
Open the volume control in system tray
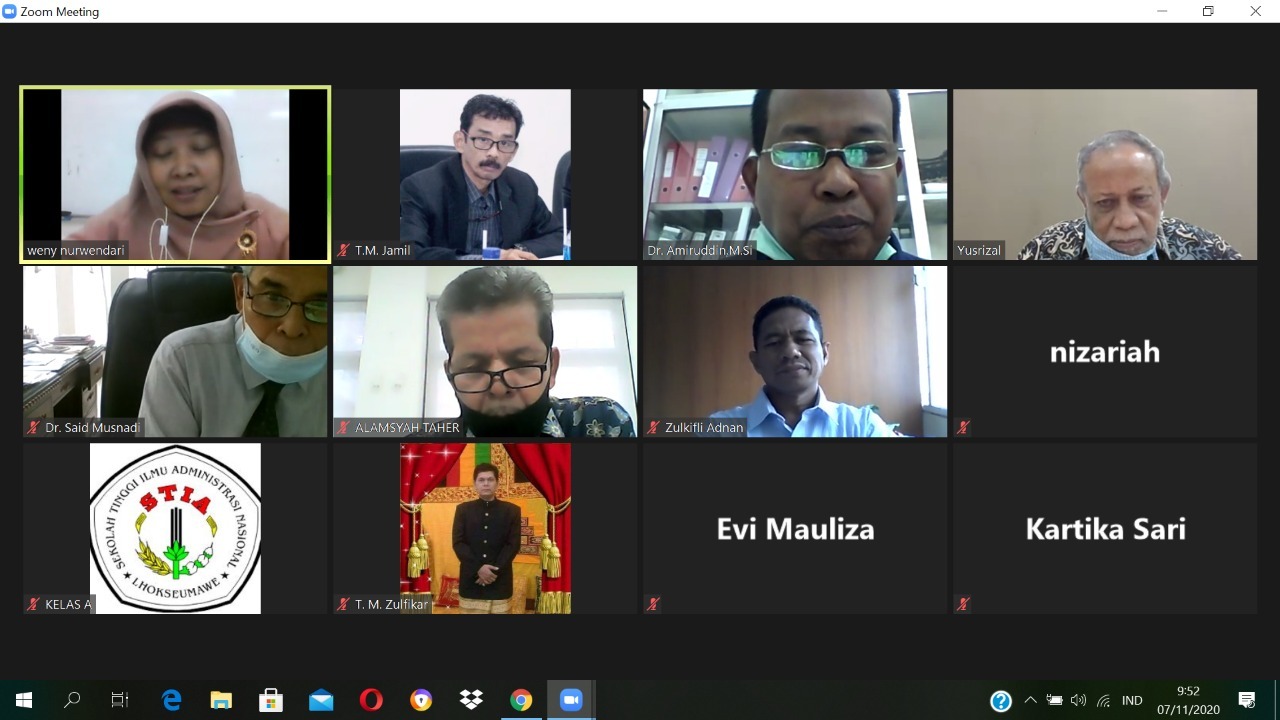pos(1078,700)
